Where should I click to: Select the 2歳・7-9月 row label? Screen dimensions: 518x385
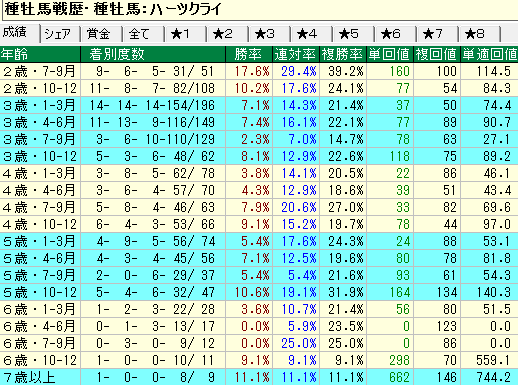pos(40,71)
